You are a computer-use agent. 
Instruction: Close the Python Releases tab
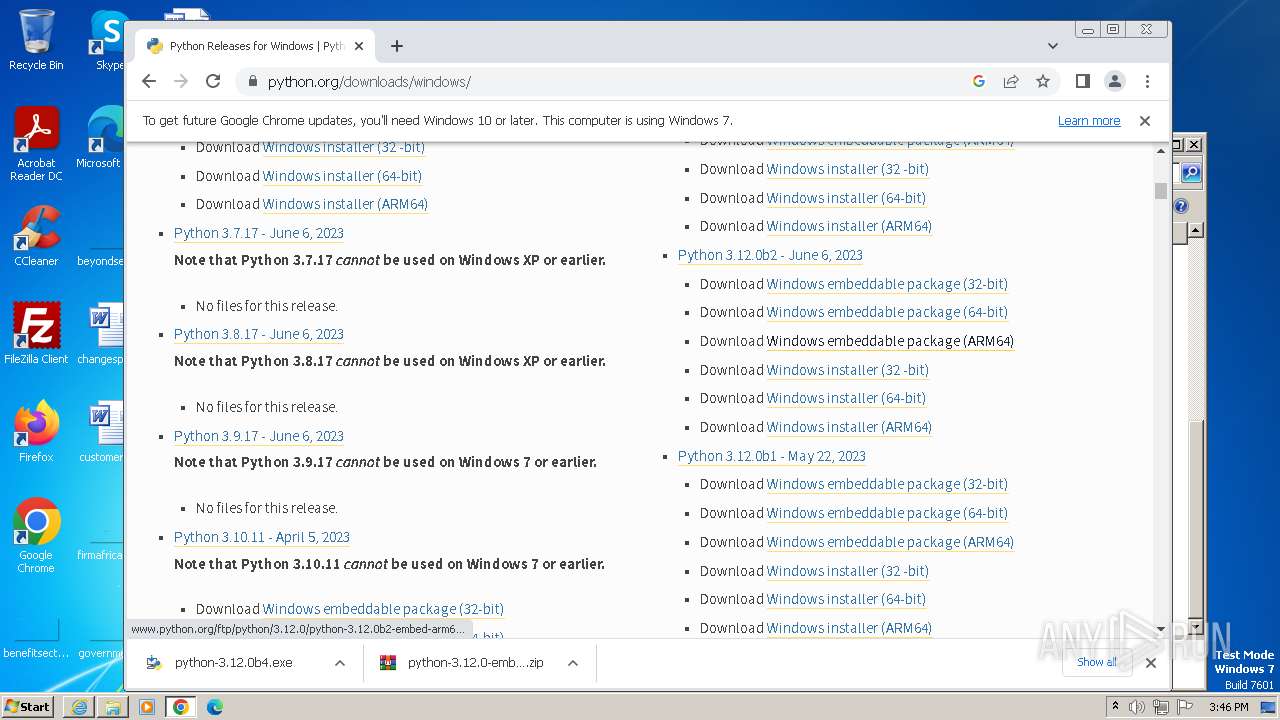(359, 46)
